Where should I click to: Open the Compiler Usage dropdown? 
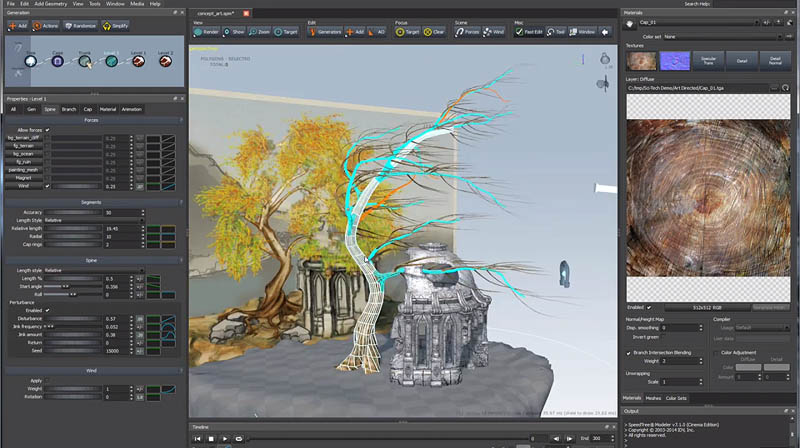pos(762,328)
